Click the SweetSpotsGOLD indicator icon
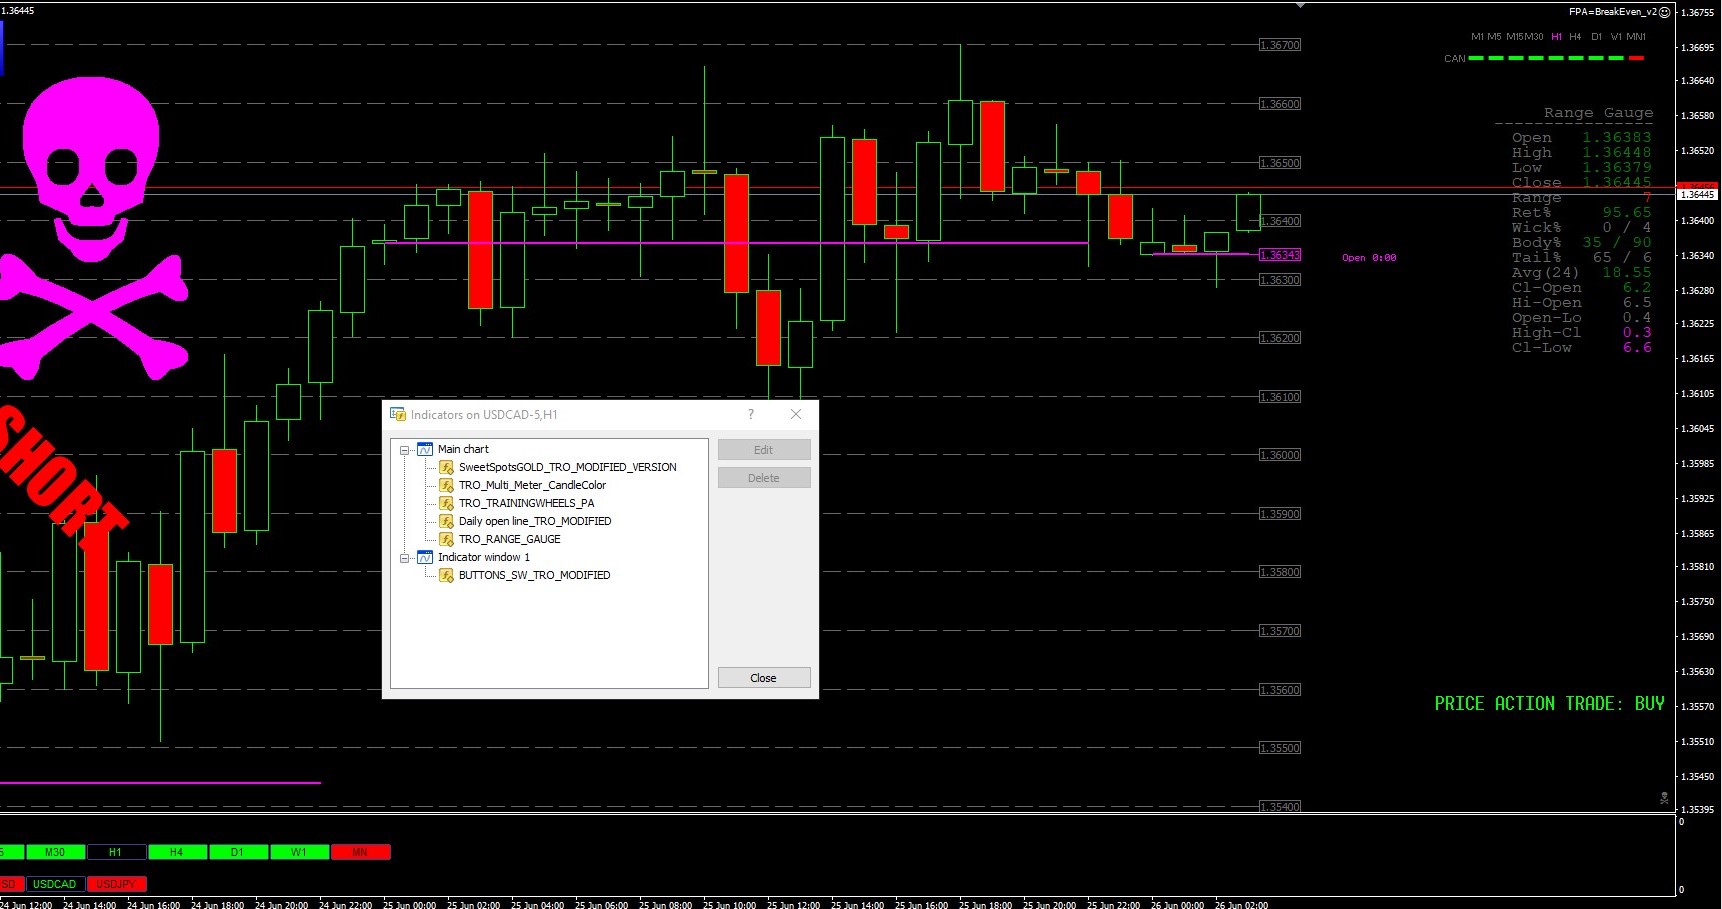 447,467
